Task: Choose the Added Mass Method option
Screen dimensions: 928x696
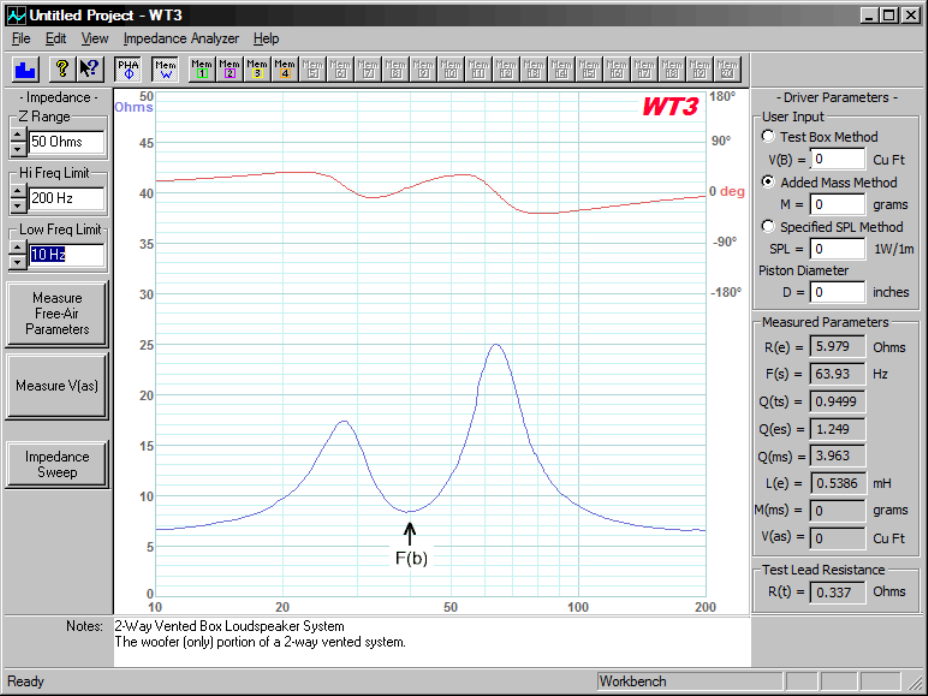Action: 768,182
